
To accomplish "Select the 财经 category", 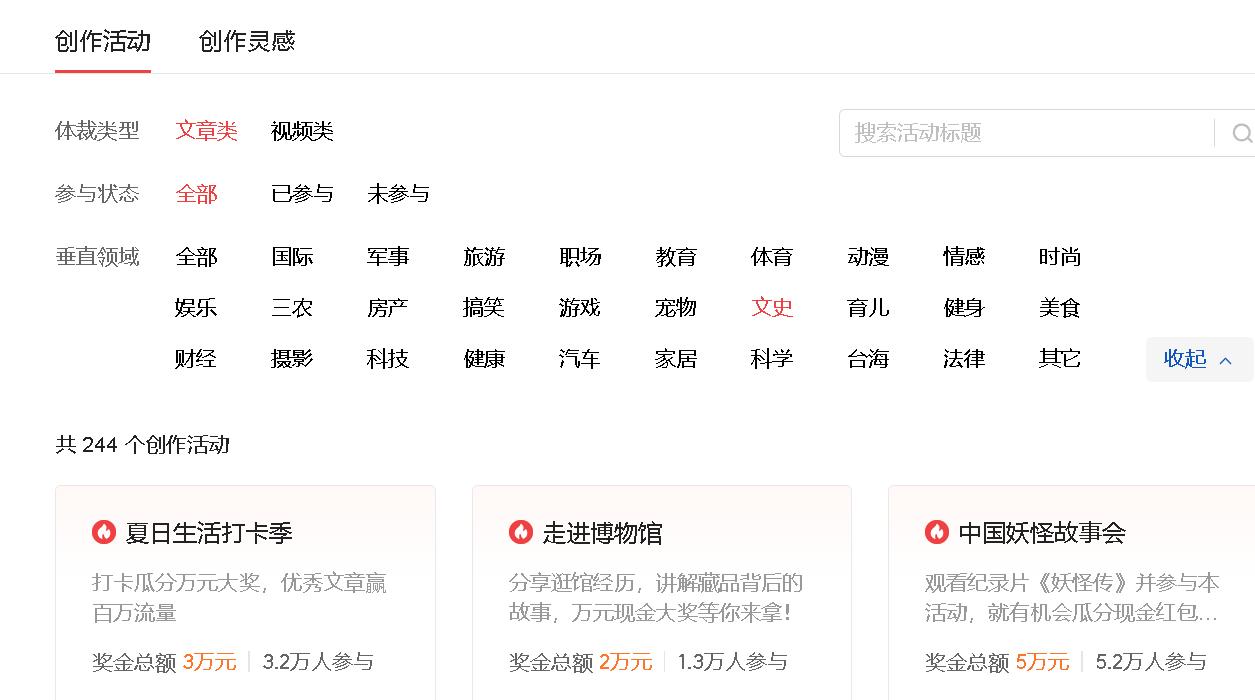I will pyautogui.click(x=195, y=359).
